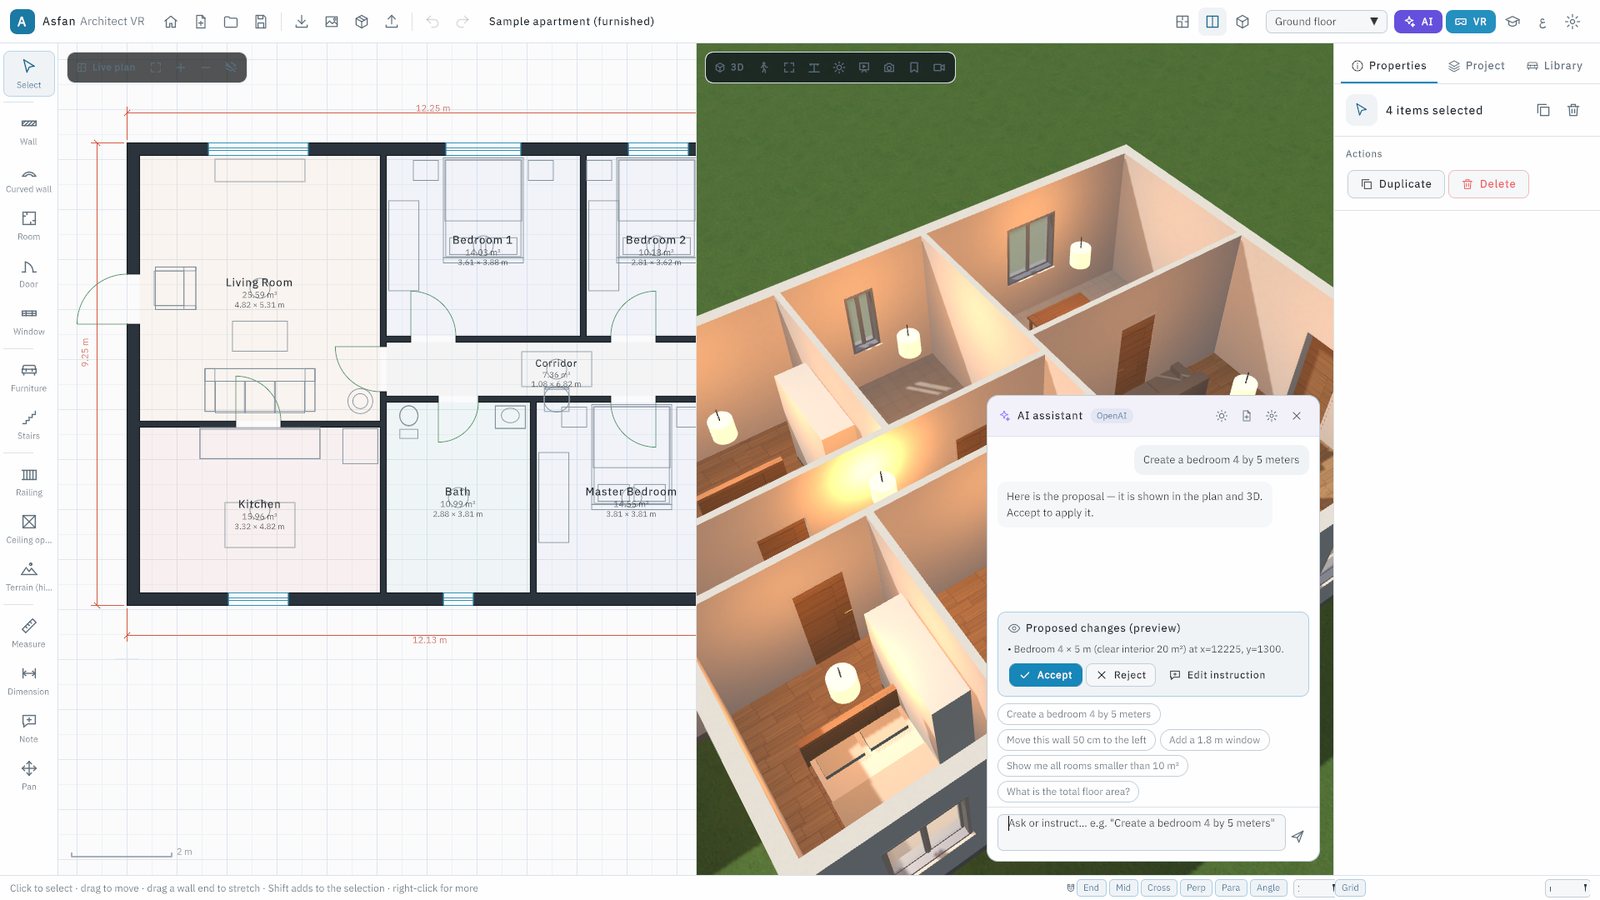Switch to the Pan tool
This screenshot has width=1600, height=900.
[29, 776]
